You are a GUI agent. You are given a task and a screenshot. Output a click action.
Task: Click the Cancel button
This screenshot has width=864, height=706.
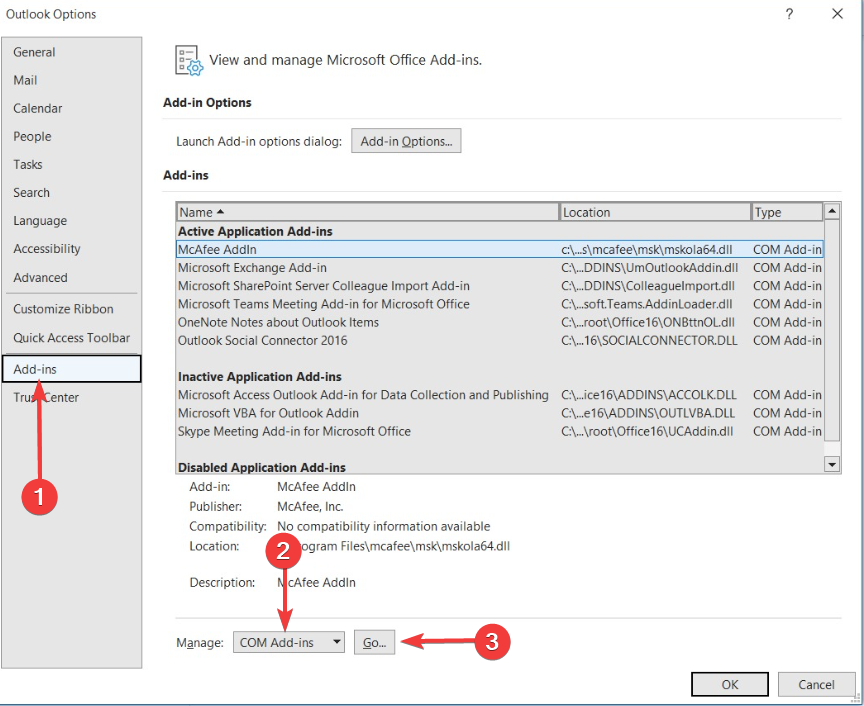click(x=816, y=685)
